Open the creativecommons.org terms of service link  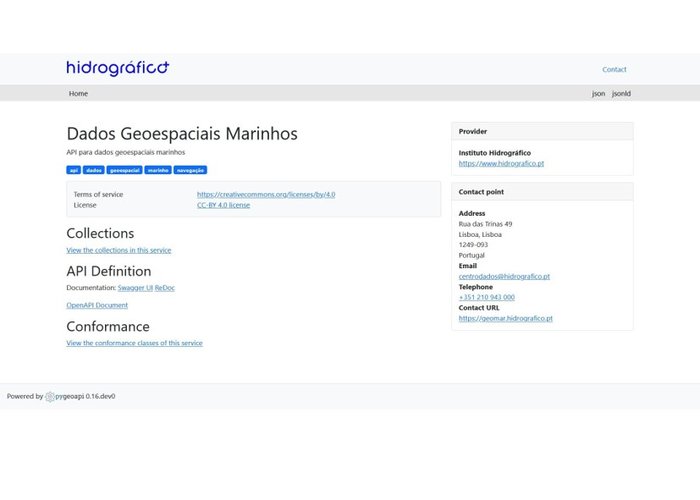[266, 194]
